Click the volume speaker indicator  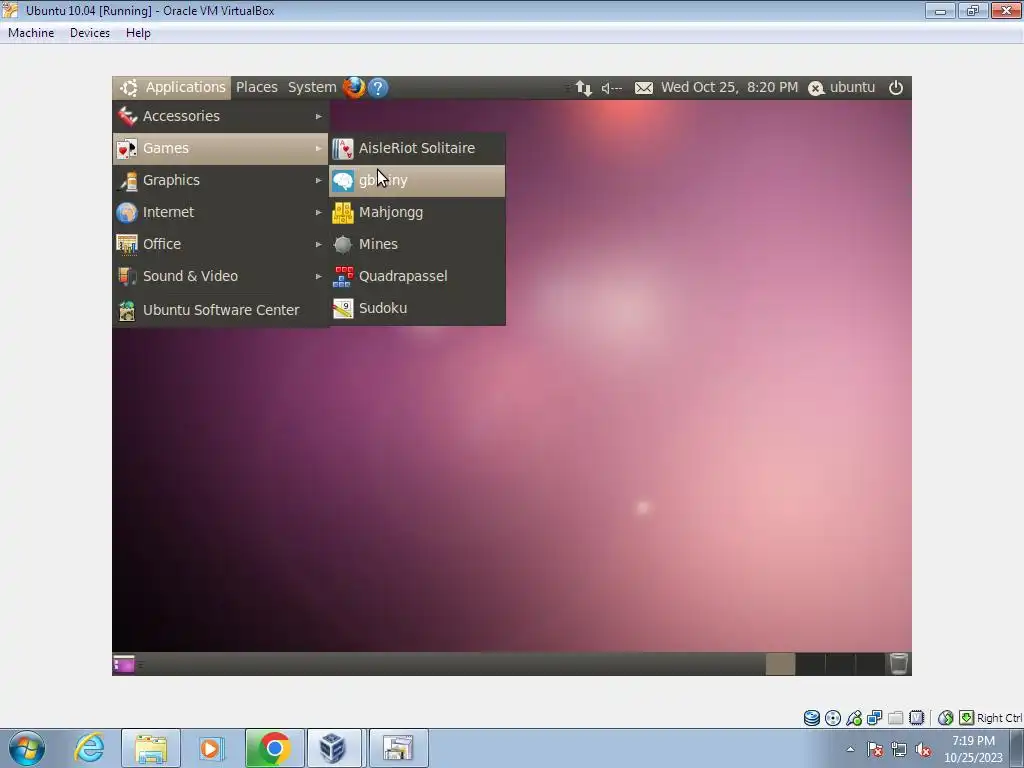click(x=611, y=88)
